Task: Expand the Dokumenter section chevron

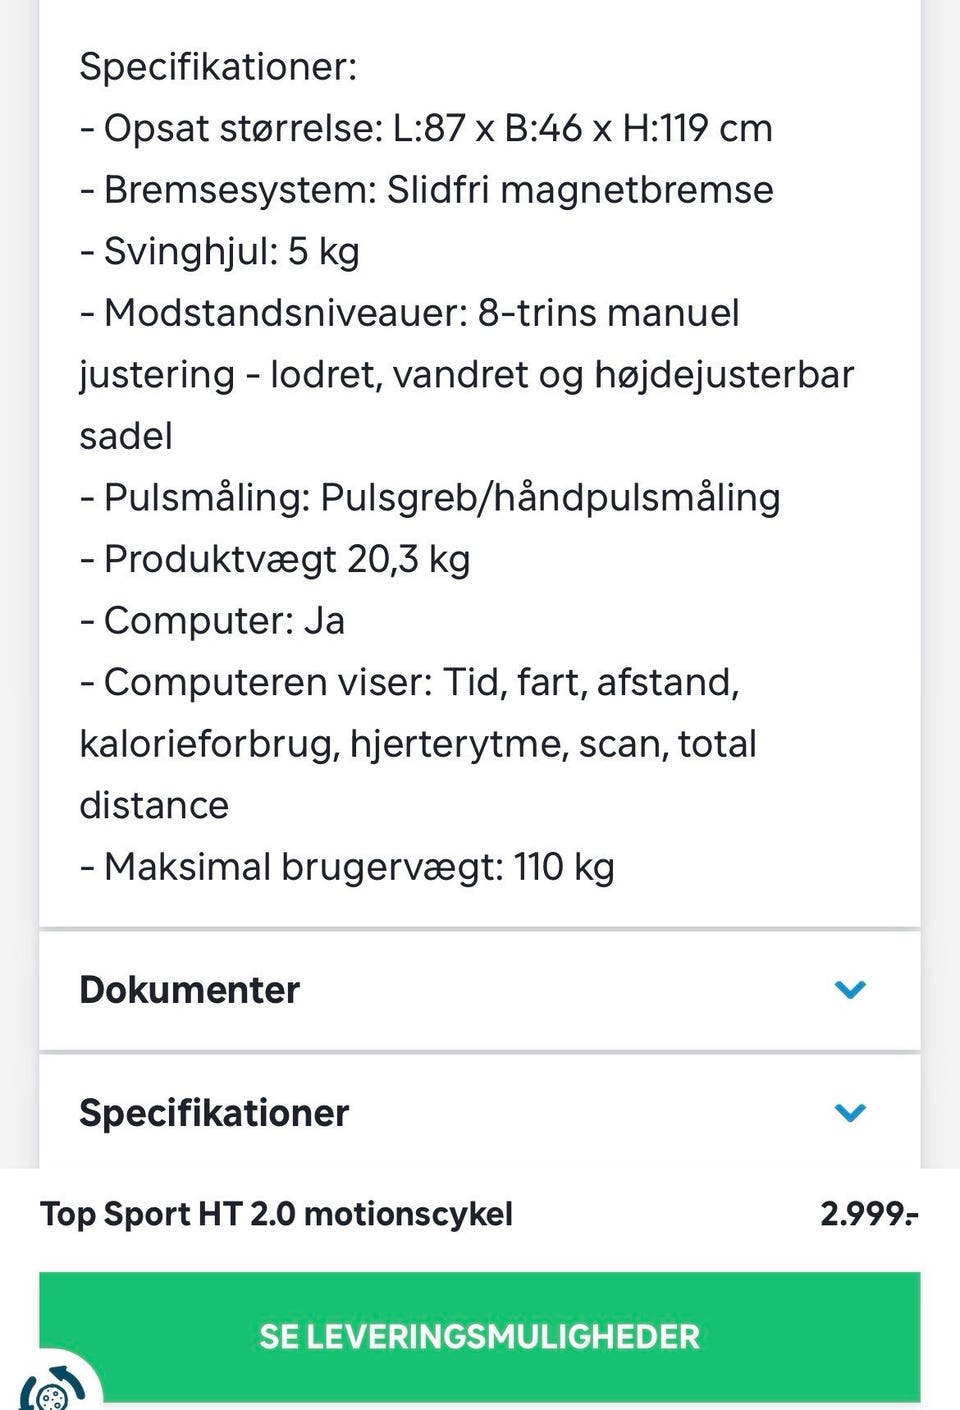Action: pos(849,990)
